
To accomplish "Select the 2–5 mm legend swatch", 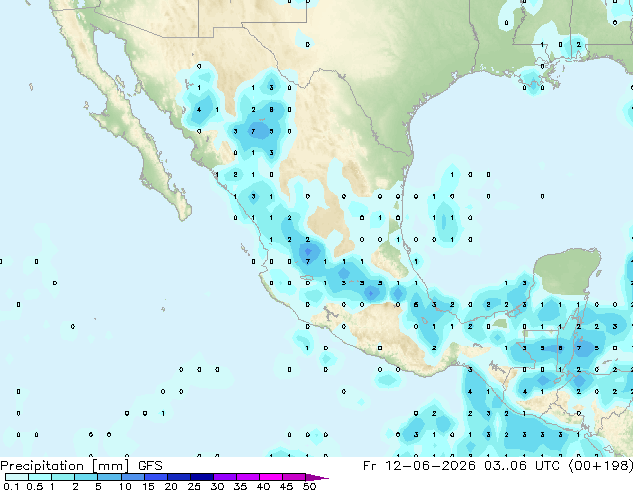I will point(86,477).
